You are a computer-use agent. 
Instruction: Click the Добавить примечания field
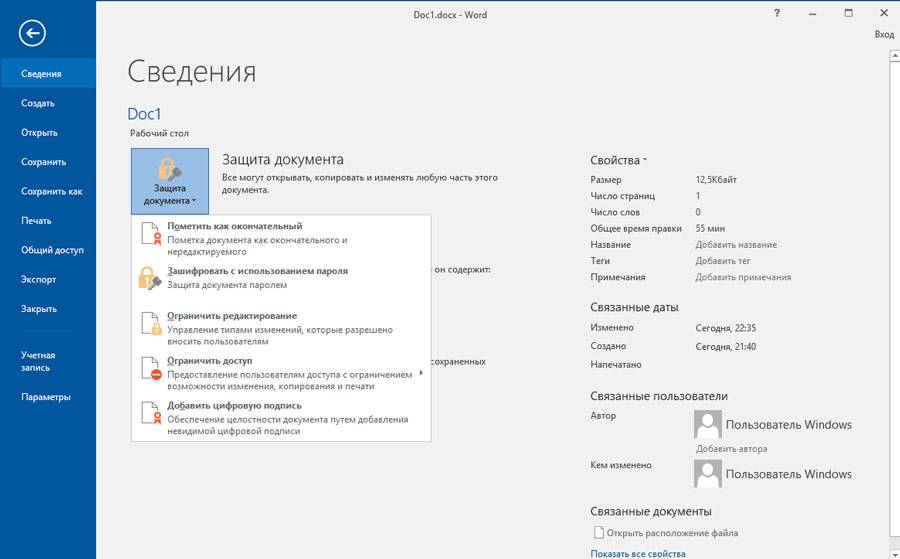743,277
